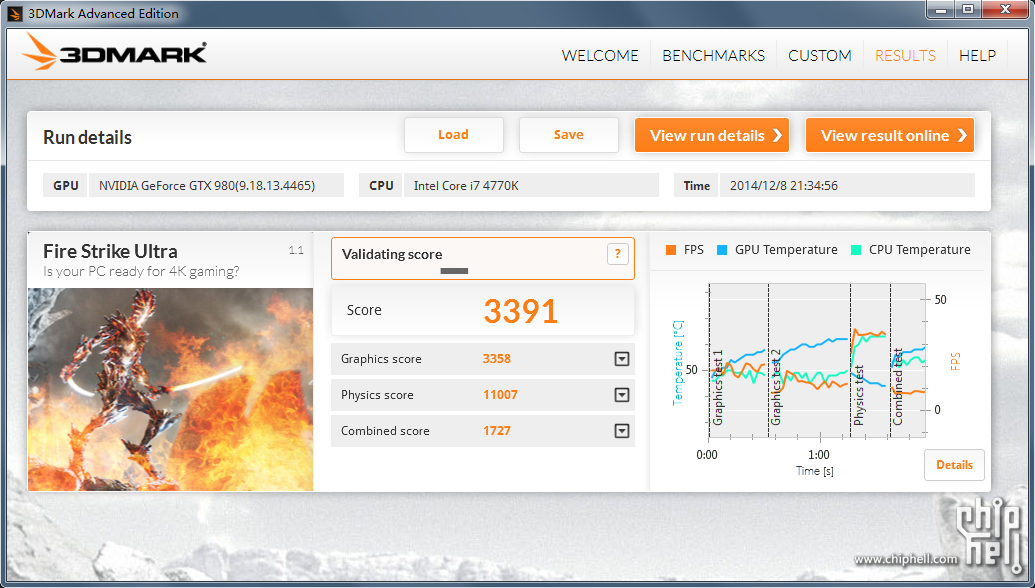Image resolution: width=1035 pixels, height=588 pixels.
Task: Switch to the BENCHMARKS tab
Action: 714,55
